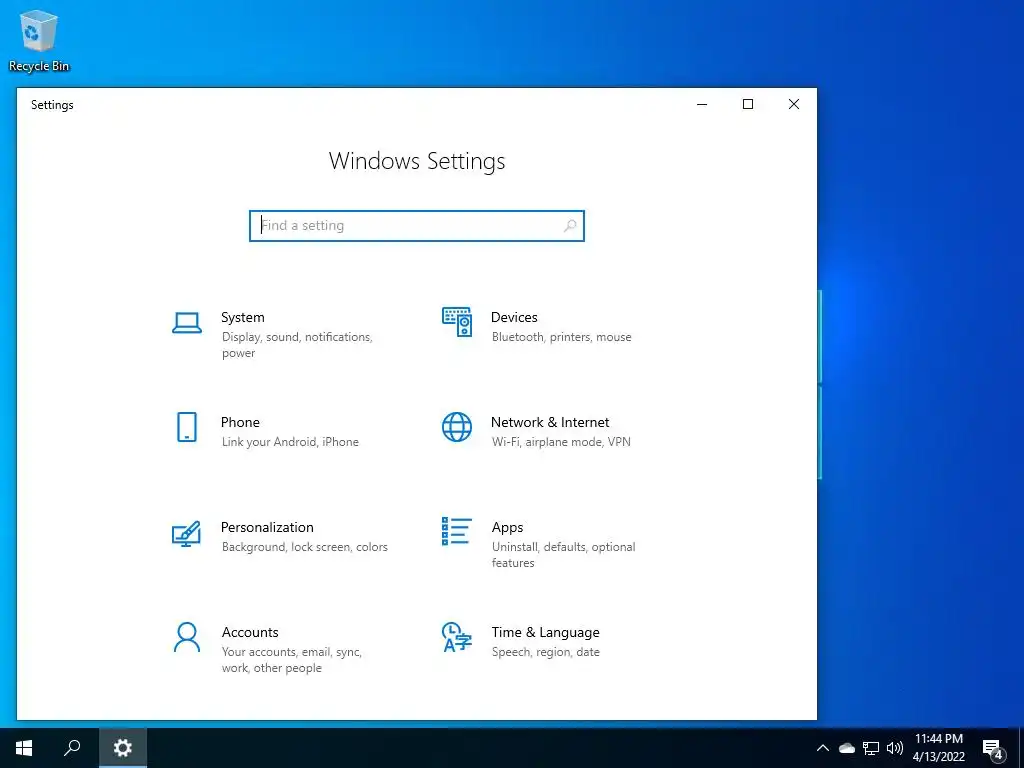Open Devices keyboard and speaker icon

[456, 322]
